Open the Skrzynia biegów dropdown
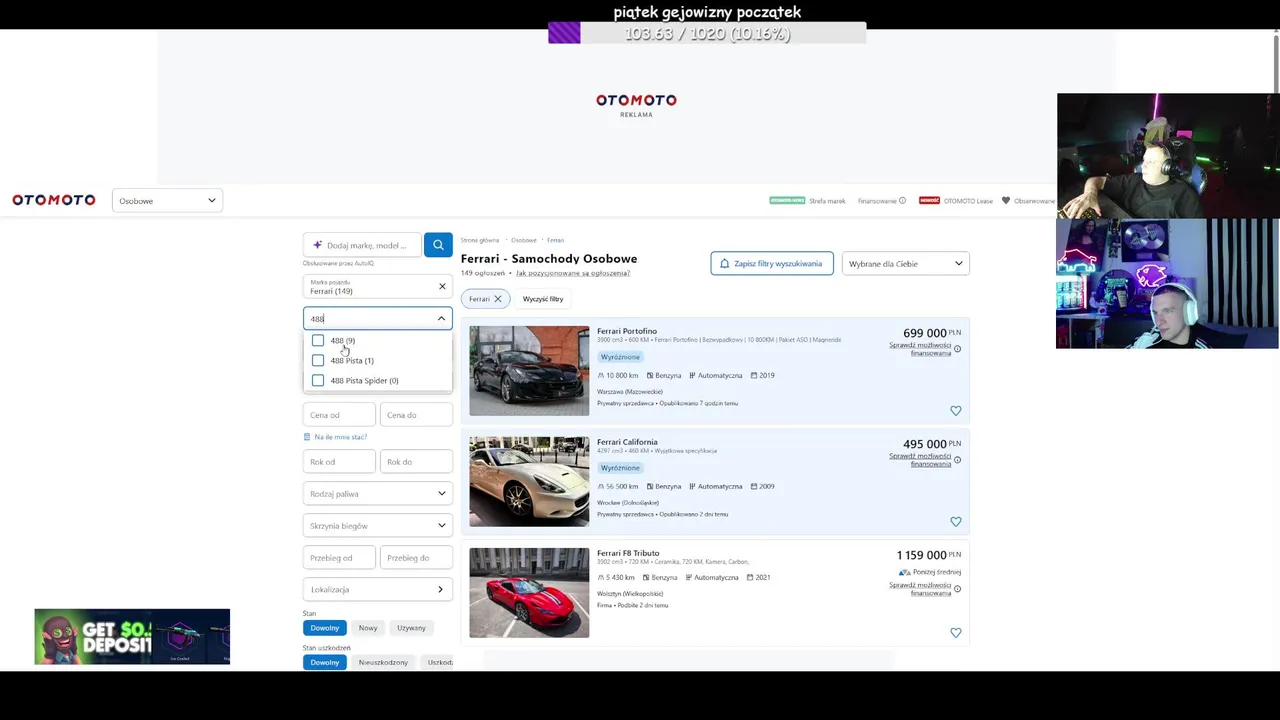Viewport: 1280px width, 720px height. point(378,526)
